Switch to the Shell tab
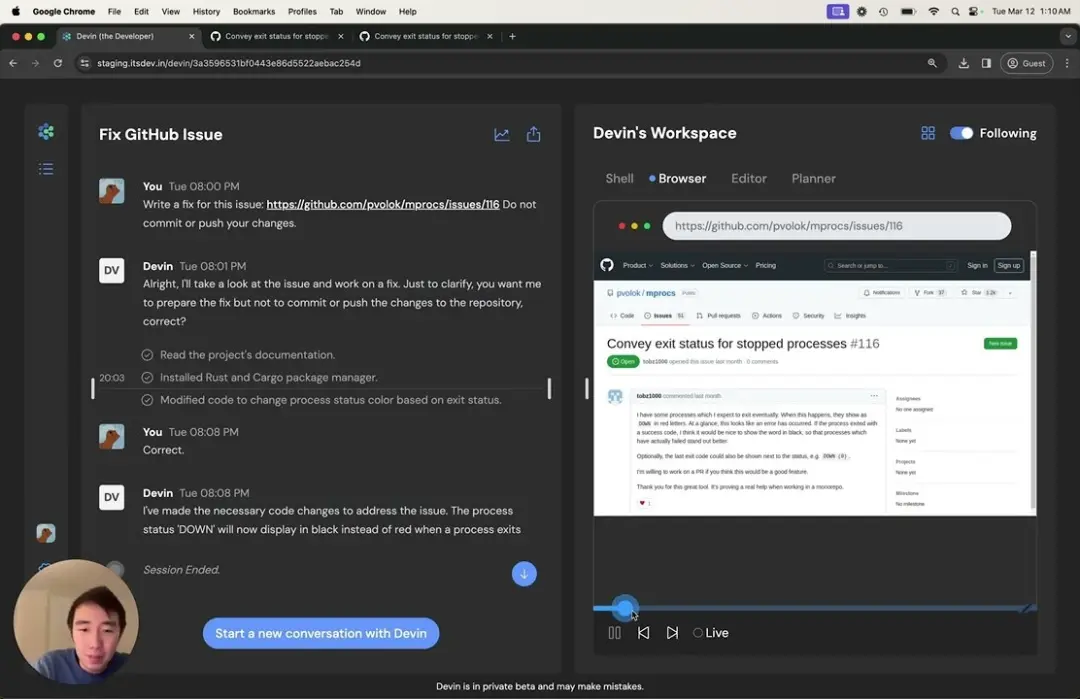Viewport: 1080px width, 699px height. pyautogui.click(x=619, y=178)
